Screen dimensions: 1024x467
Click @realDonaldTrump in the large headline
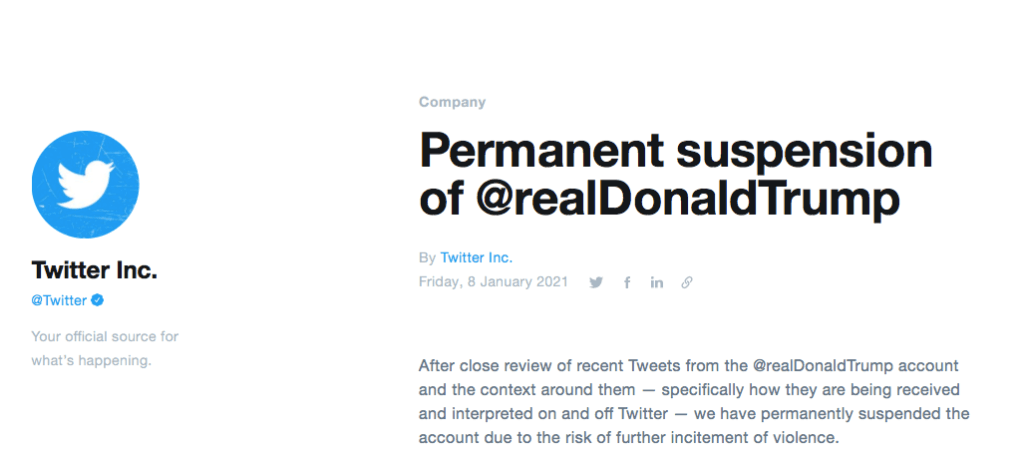coord(688,198)
